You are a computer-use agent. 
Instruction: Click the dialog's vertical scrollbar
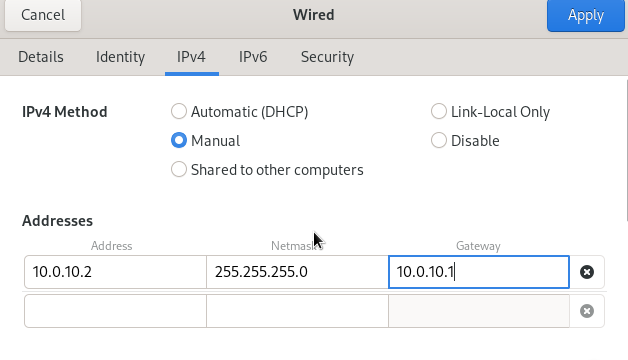pos(626,150)
